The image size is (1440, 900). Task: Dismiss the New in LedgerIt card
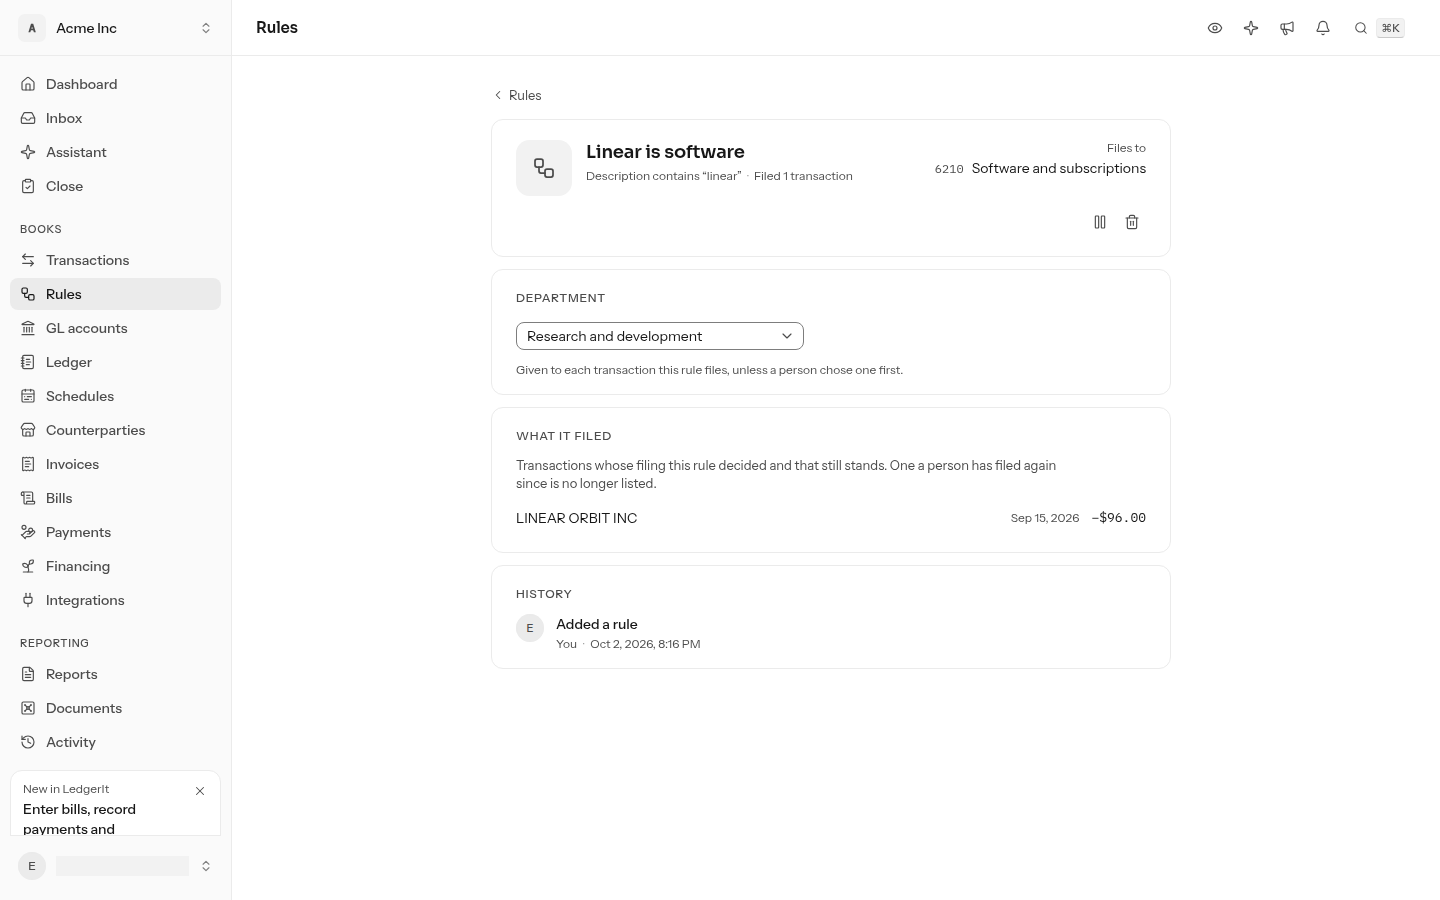point(200,791)
